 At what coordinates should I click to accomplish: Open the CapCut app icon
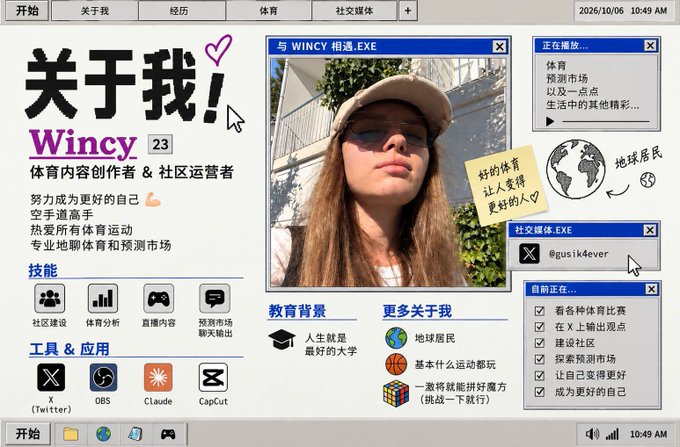pos(213,377)
